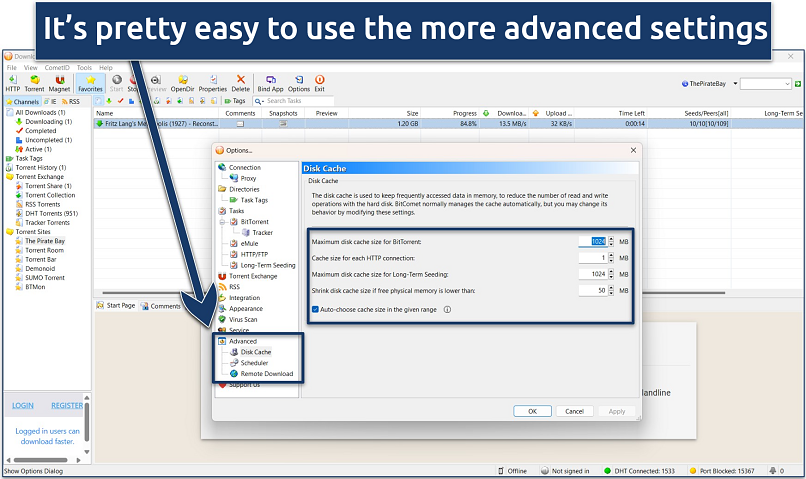The width and height of the screenshot is (806, 479).
Task: Adjust stepper for shrink cache memory threshold
Action: tap(611, 290)
